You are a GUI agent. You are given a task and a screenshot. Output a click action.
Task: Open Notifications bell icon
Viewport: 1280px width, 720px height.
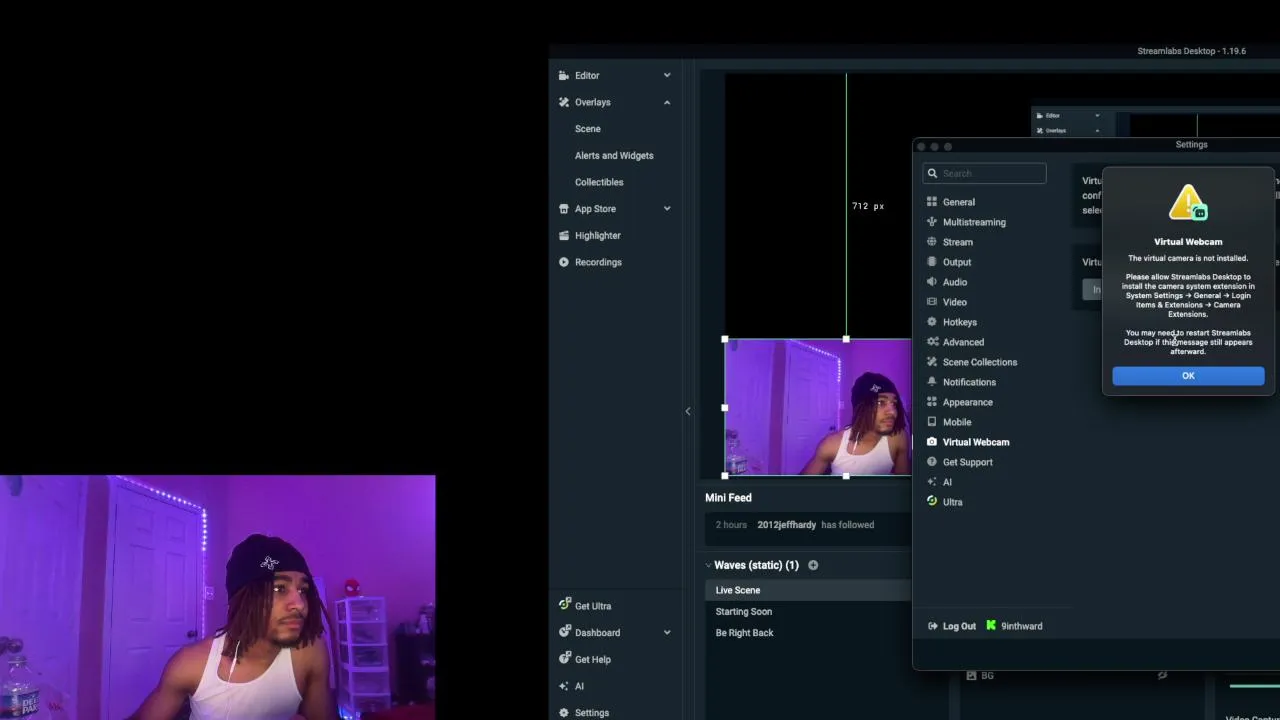932,382
